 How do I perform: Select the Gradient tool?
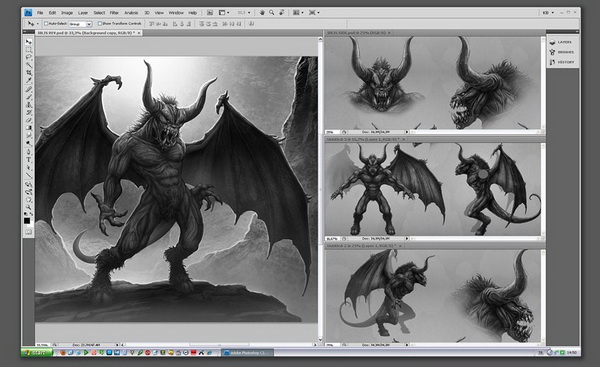click(28, 127)
